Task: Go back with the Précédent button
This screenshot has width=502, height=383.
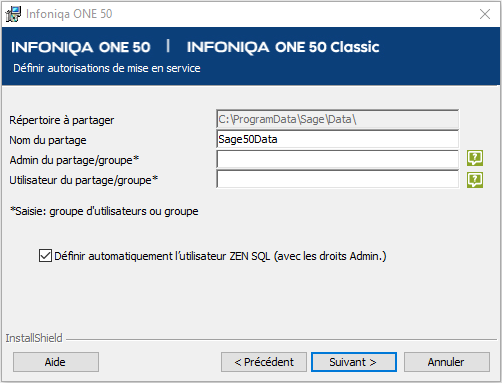Action: [x=264, y=362]
